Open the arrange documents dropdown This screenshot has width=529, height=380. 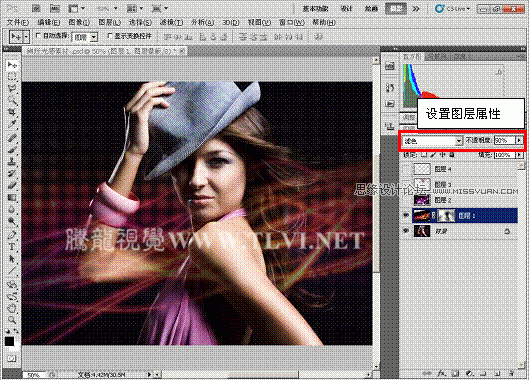[135, 8]
